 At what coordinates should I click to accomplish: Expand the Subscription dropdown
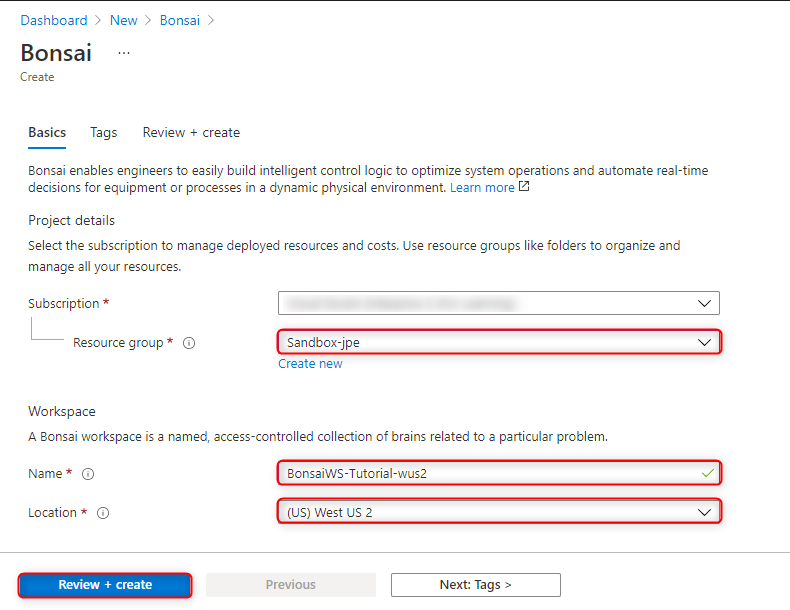[499, 303]
